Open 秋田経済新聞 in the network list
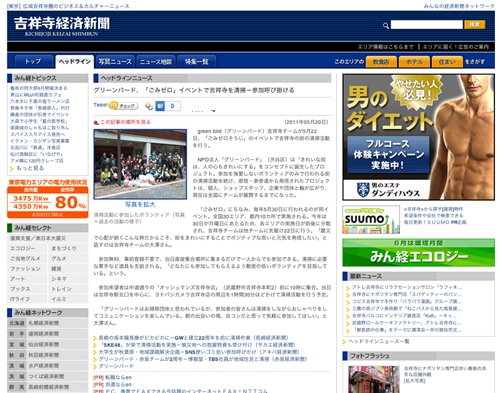This screenshot has height=393, width=500. [x=43, y=355]
